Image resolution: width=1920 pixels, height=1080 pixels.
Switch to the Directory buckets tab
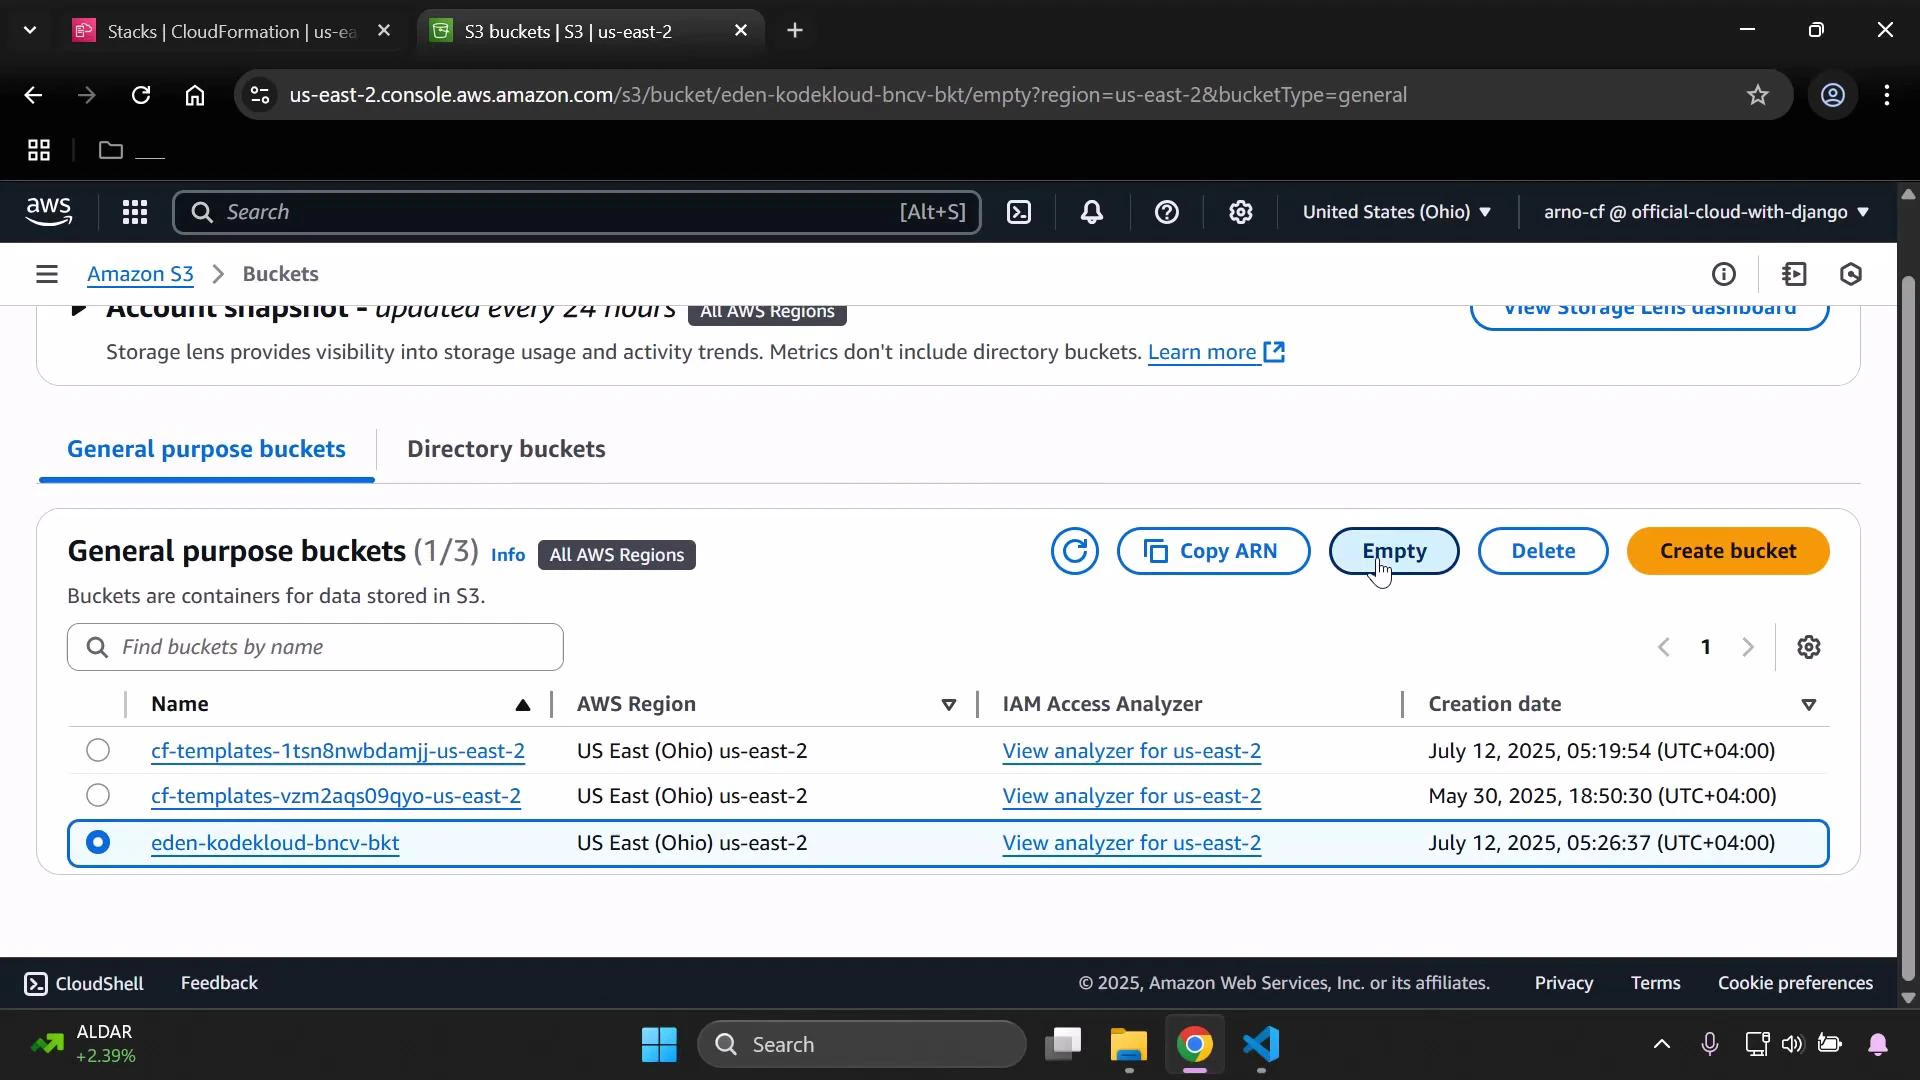(506, 449)
